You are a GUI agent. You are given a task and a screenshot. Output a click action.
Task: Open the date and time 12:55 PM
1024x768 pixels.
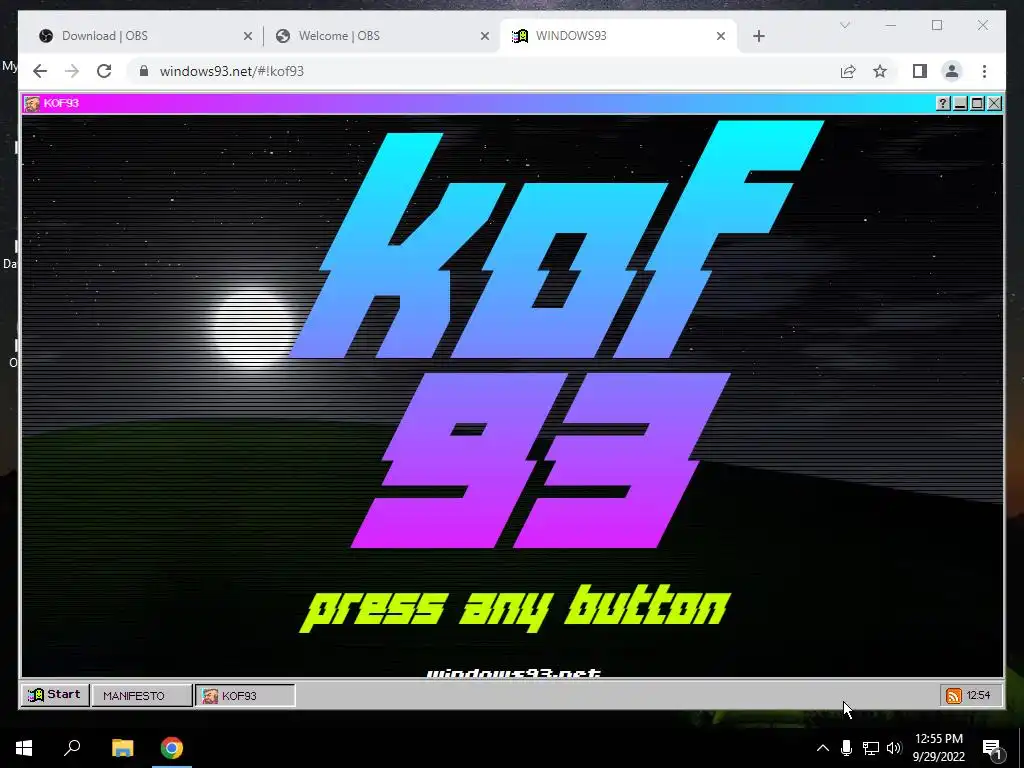pos(939,748)
